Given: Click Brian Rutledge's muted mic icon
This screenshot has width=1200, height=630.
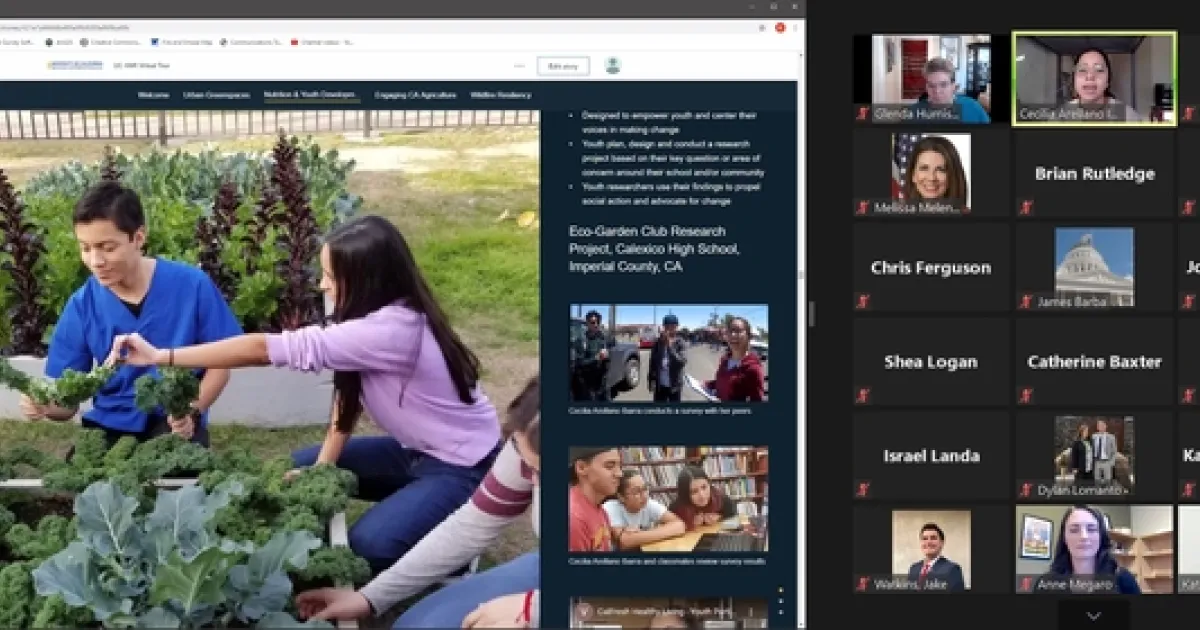Looking at the screenshot, I should coord(1025,207).
